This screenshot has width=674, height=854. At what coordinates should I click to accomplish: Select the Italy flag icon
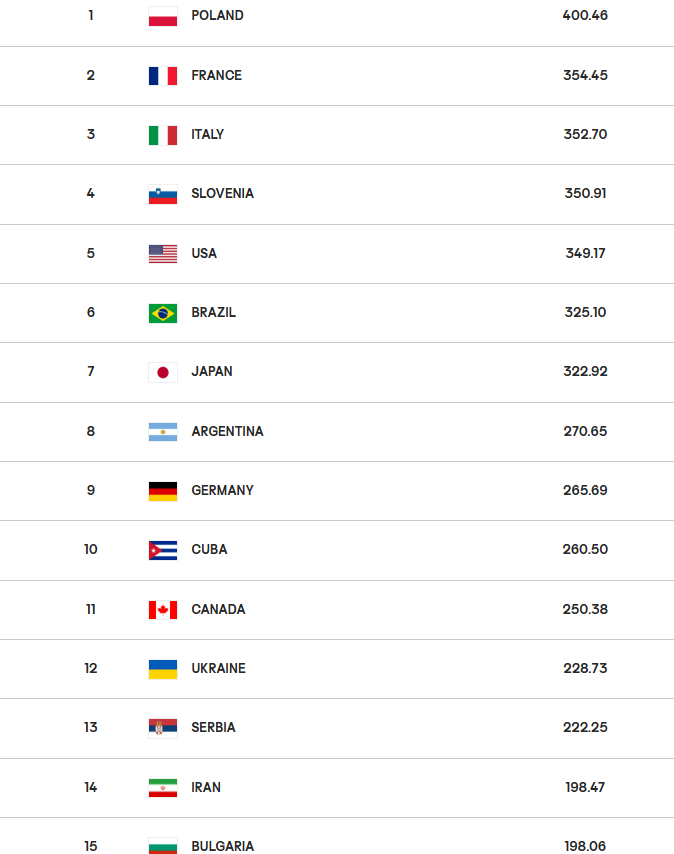pos(162,135)
